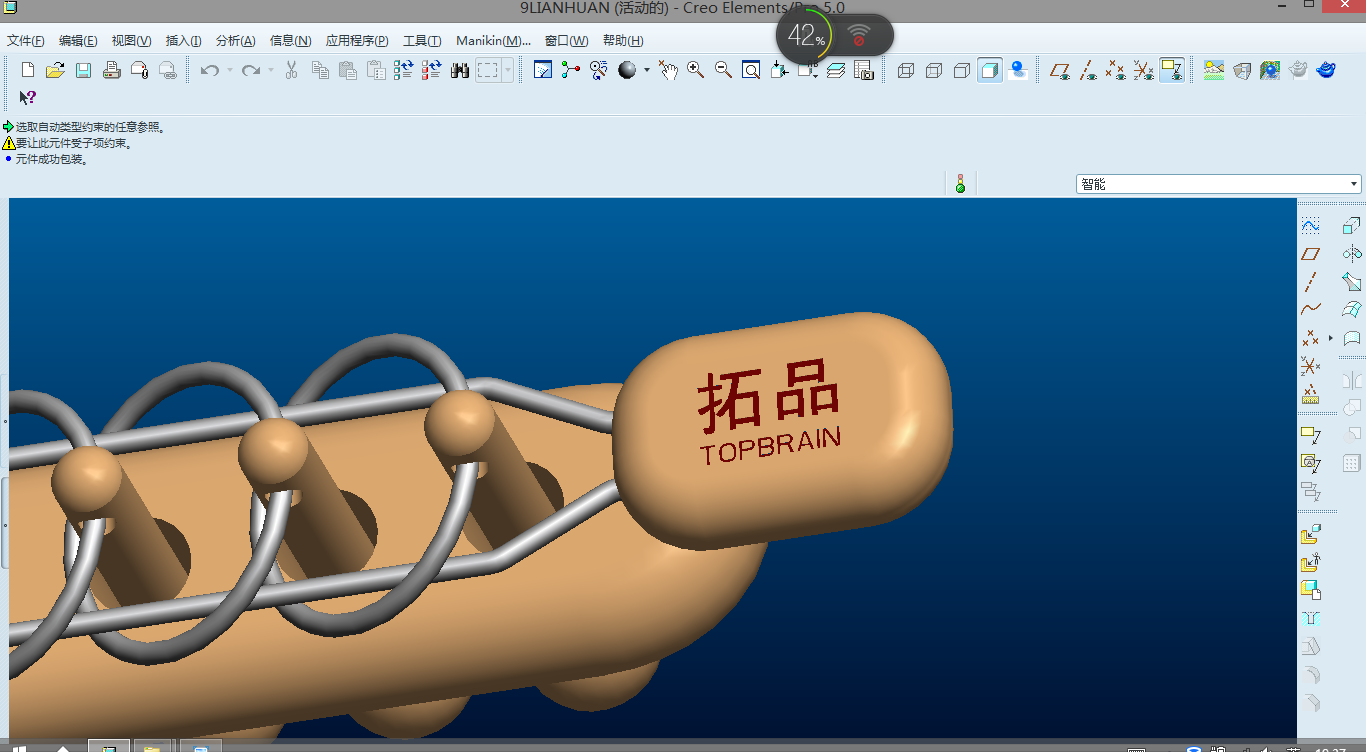
Task: Toggle datum axes display
Action: click(x=1088, y=70)
